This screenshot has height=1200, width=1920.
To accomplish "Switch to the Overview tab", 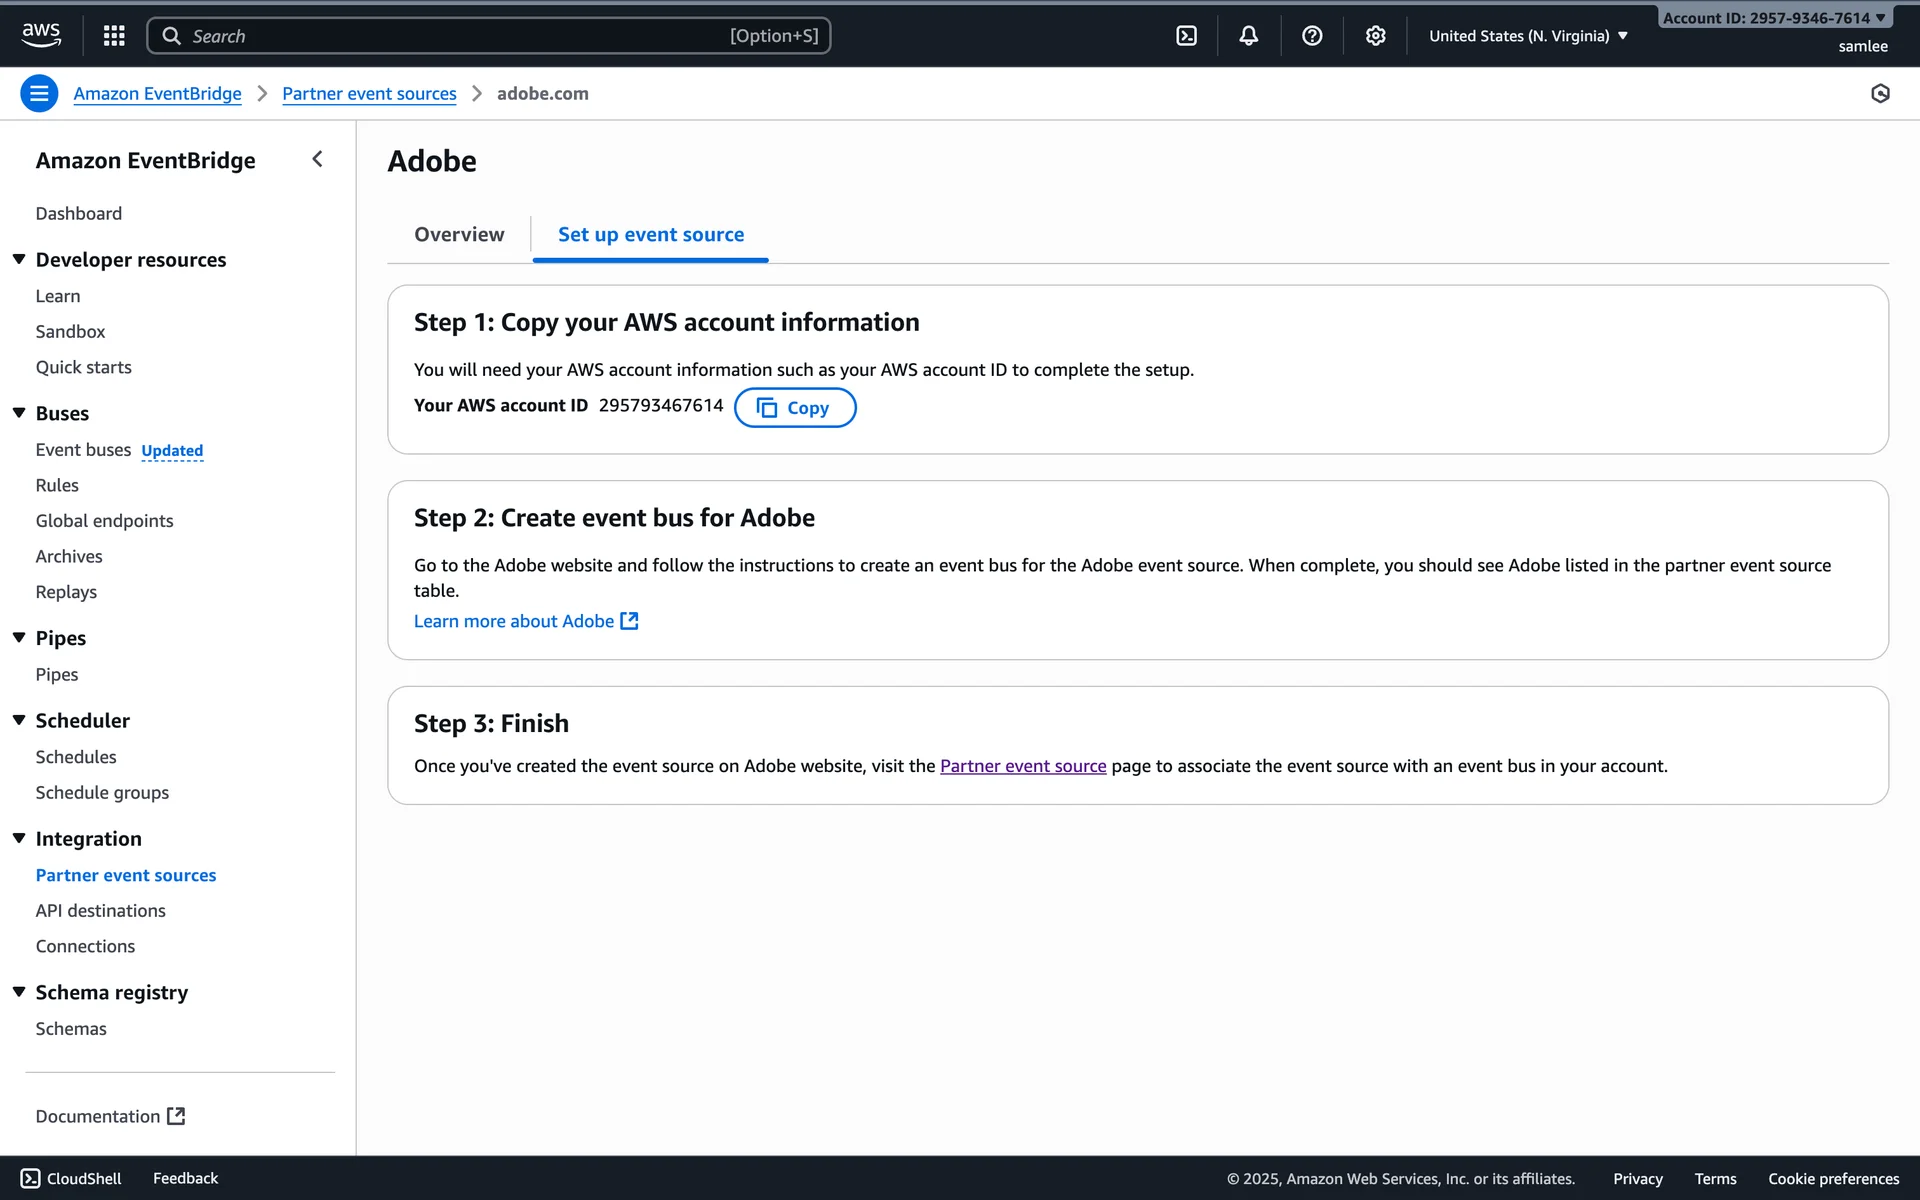I will pyautogui.click(x=459, y=234).
